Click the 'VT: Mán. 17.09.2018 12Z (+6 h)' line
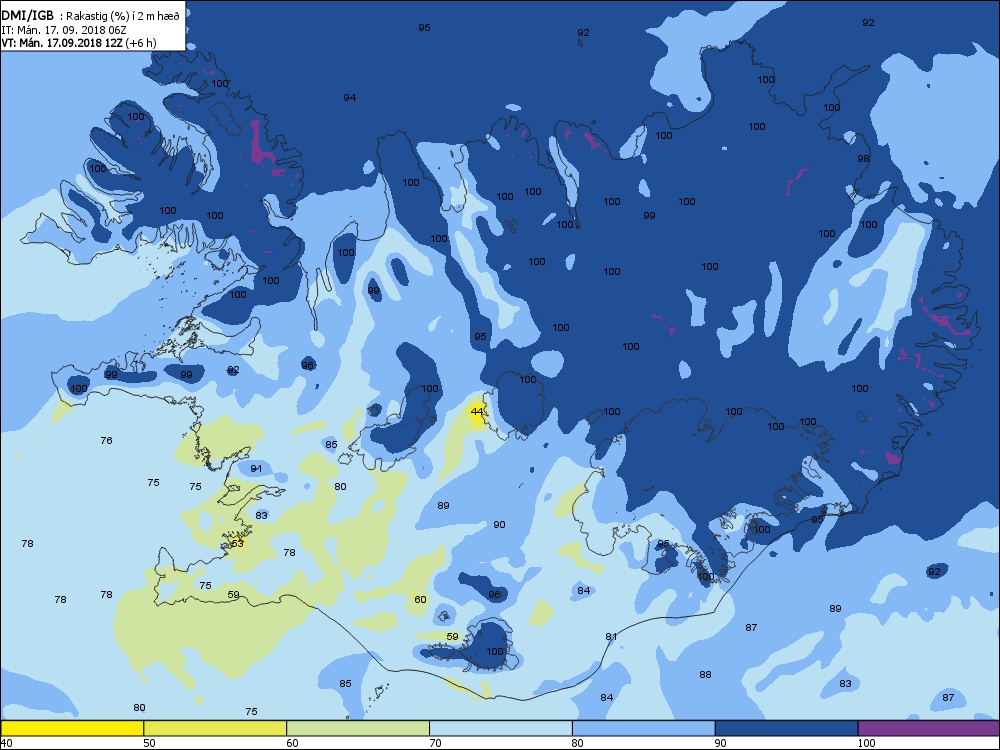Image resolution: width=1000 pixels, height=750 pixels. coord(78,43)
